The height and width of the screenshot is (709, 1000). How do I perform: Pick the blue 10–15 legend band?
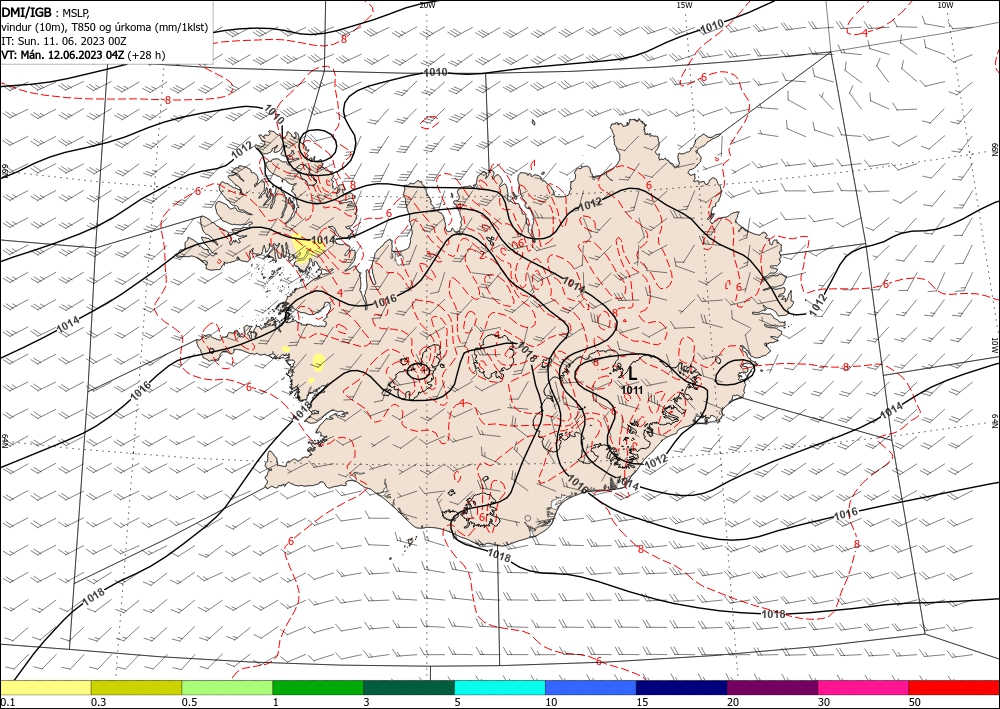tap(591, 687)
